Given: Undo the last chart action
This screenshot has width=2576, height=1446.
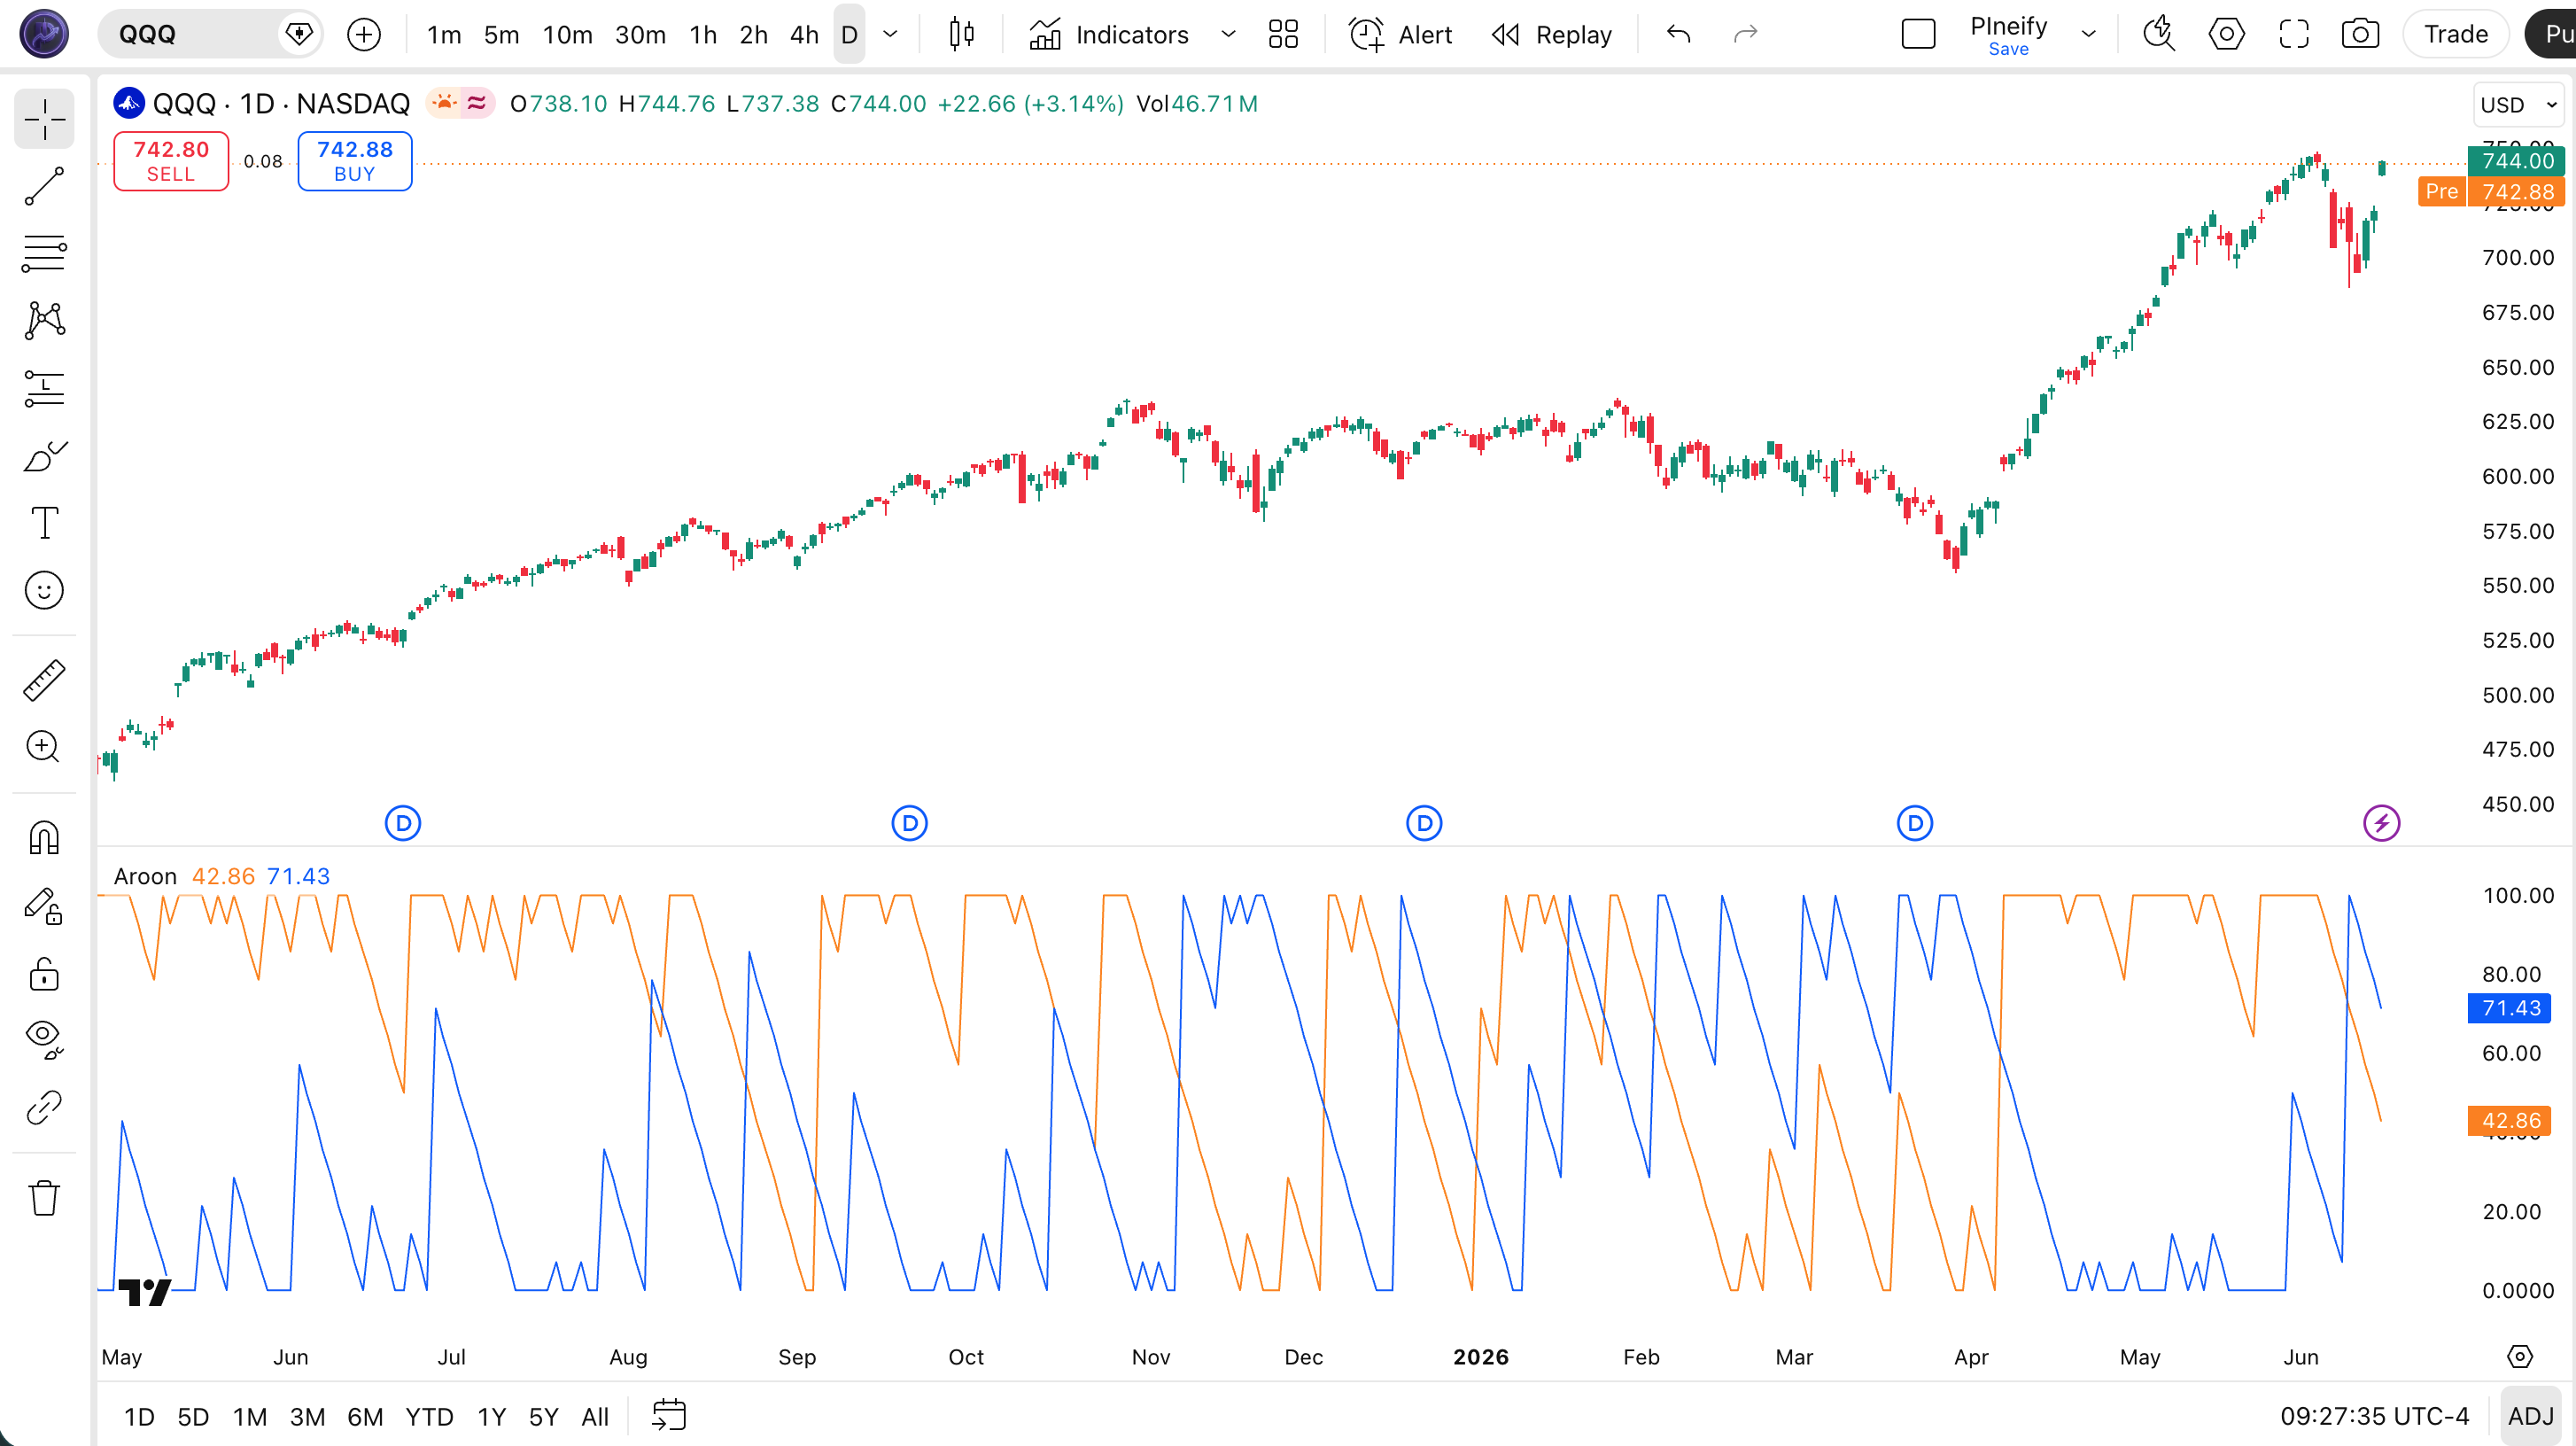Looking at the screenshot, I should pyautogui.click(x=1679, y=35).
